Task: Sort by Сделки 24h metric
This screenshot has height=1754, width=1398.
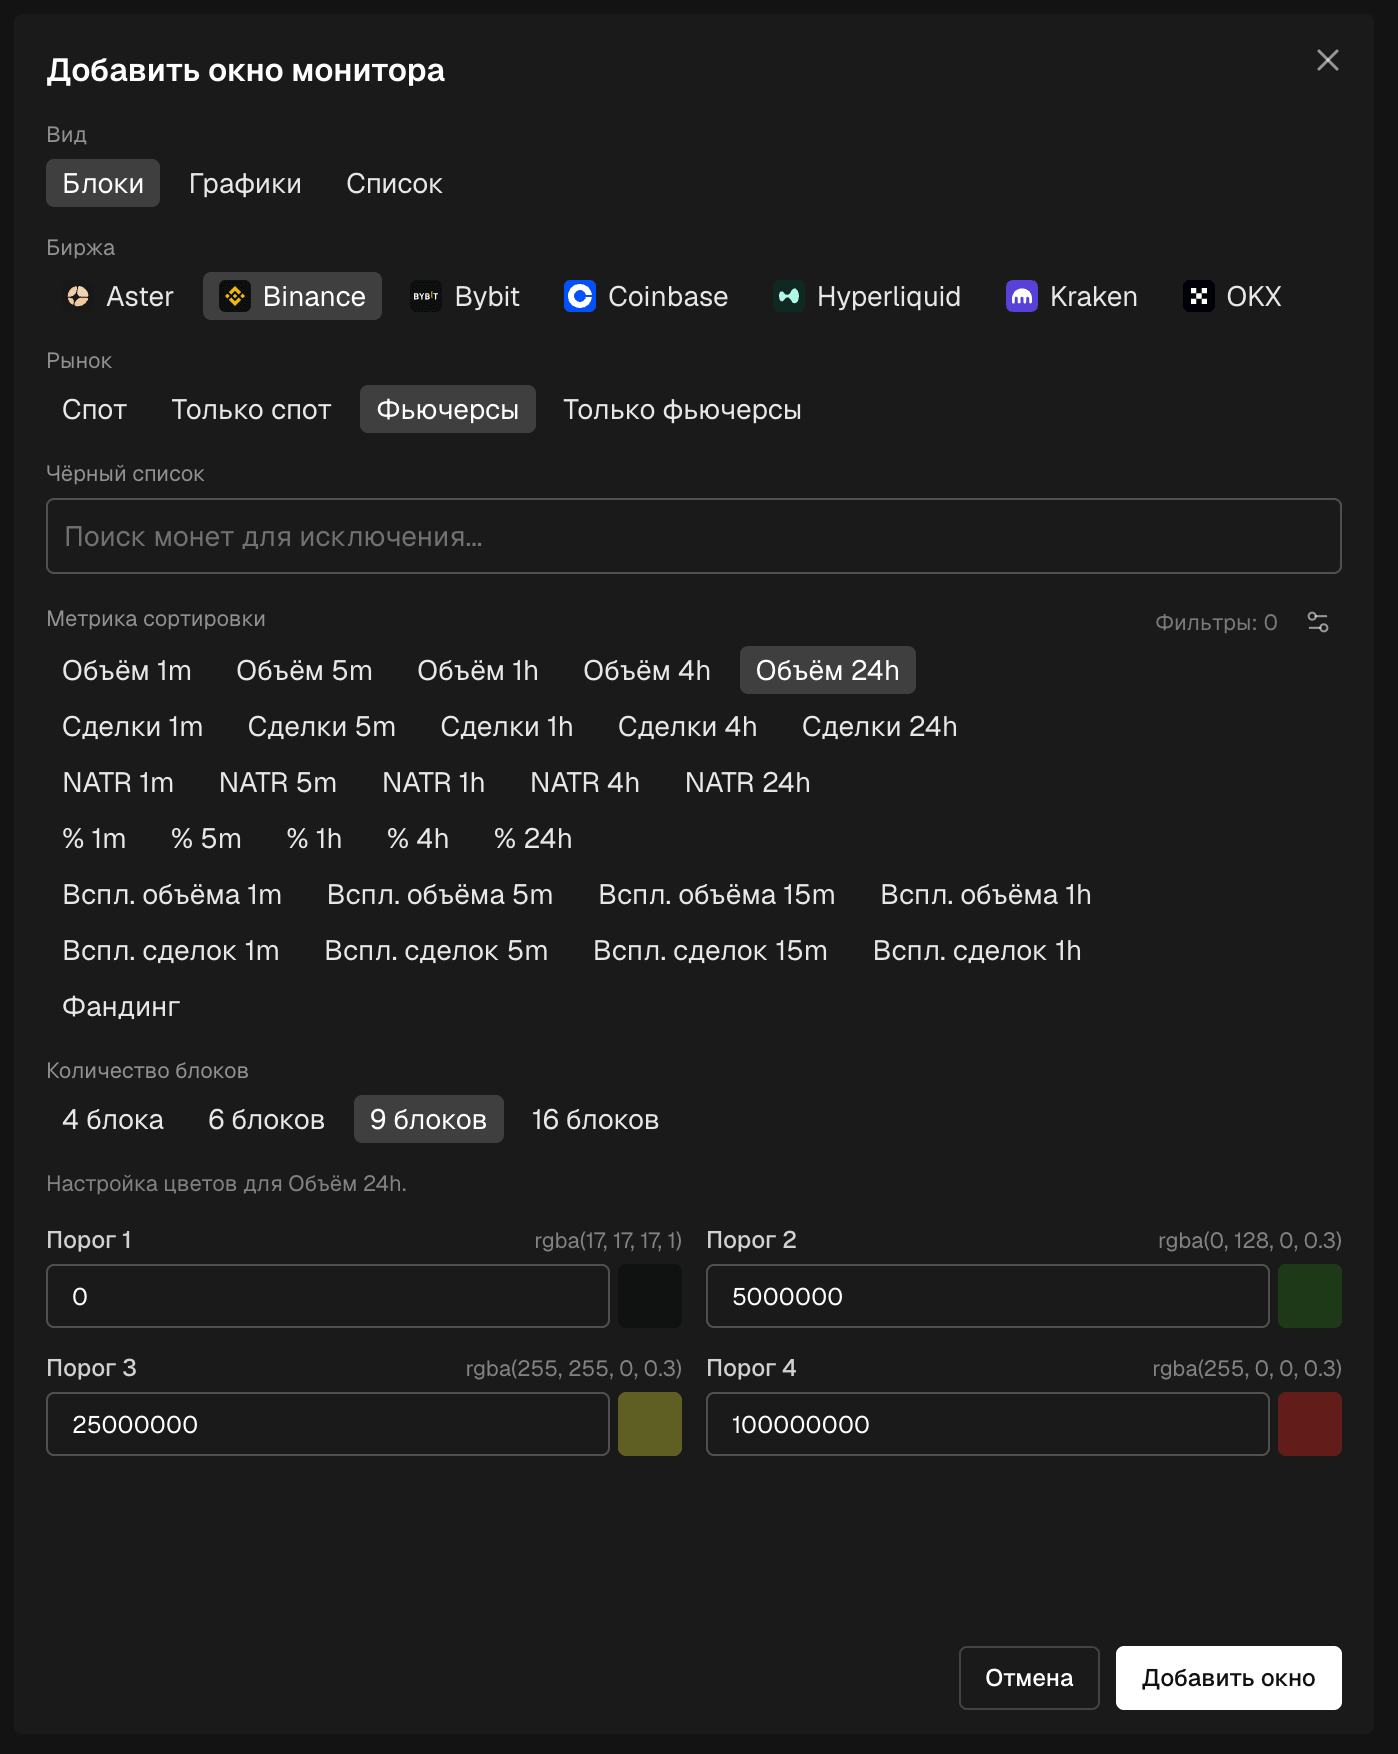Action: click(x=879, y=727)
